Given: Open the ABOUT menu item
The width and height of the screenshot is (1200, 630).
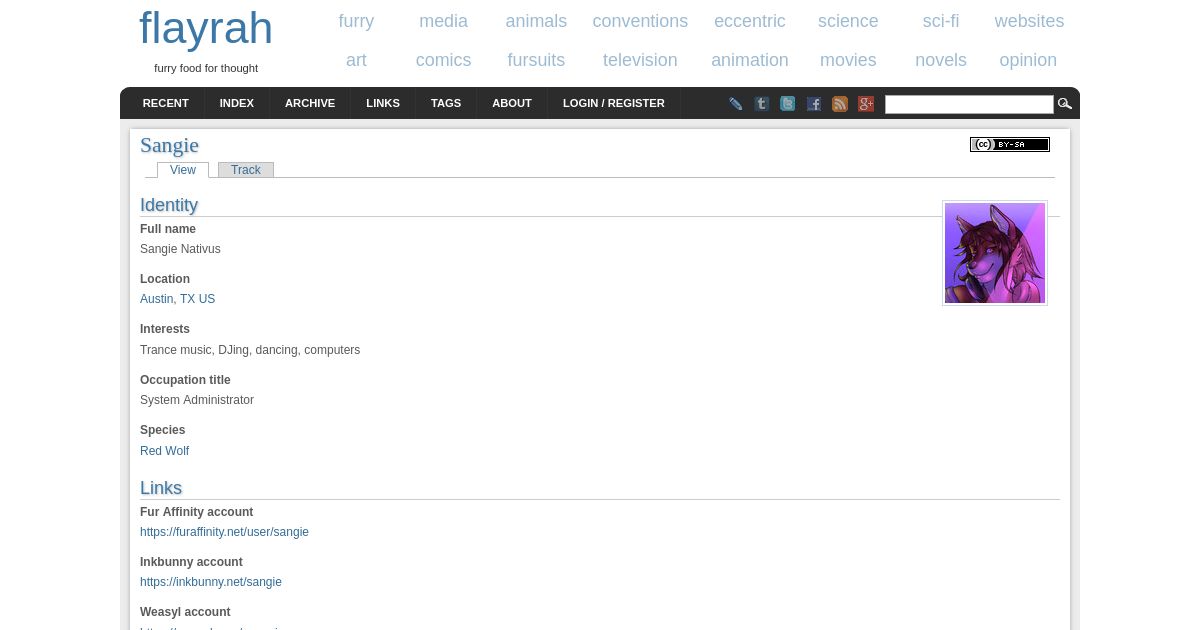Looking at the screenshot, I should coord(512,103).
